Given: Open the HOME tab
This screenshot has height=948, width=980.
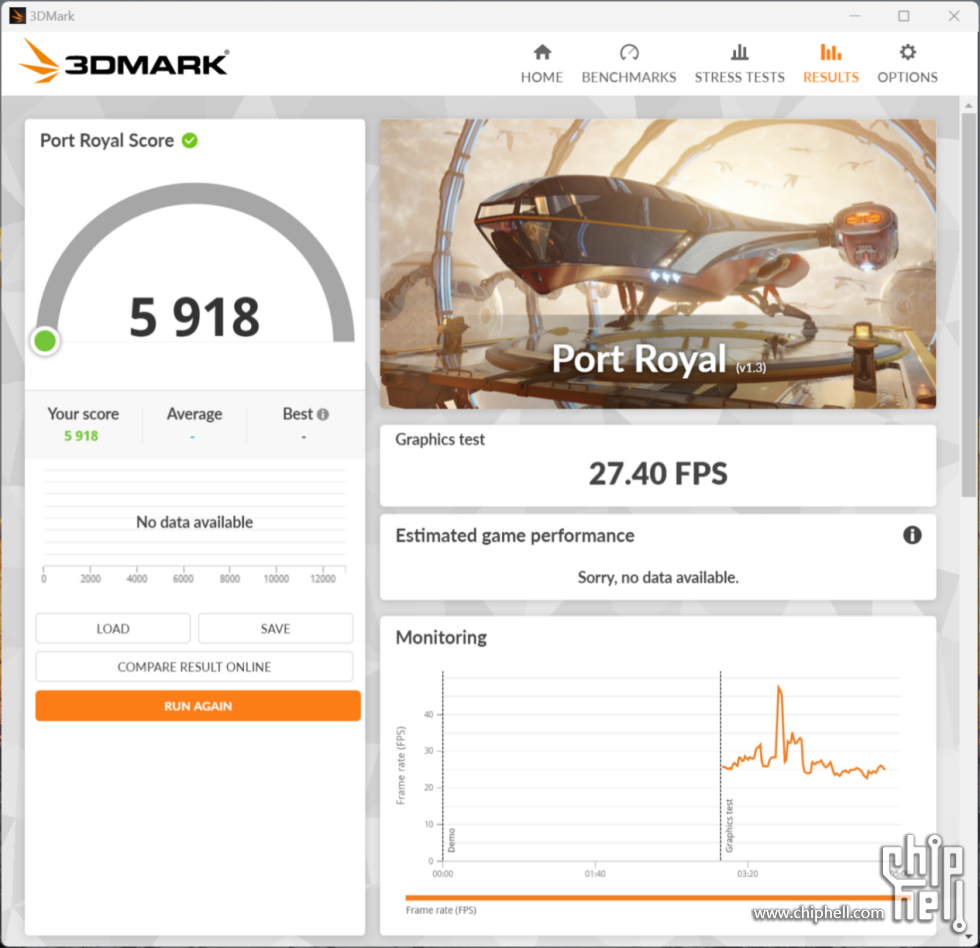Looking at the screenshot, I should pyautogui.click(x=542, y=64).
